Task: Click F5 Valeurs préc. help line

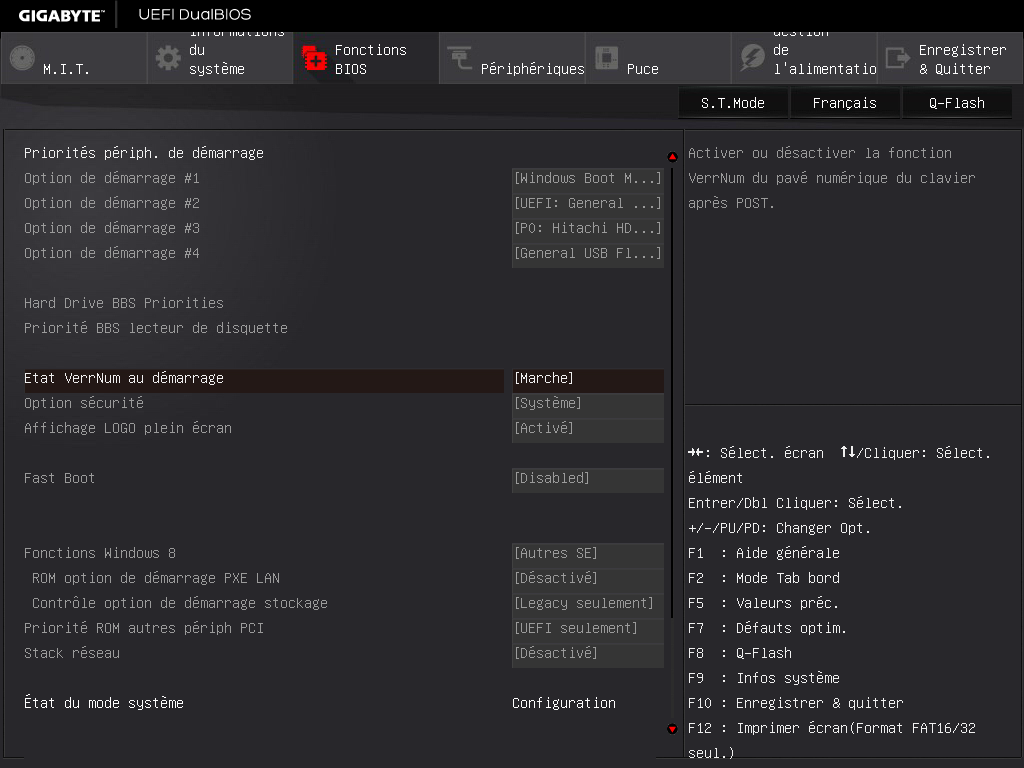Action: [x=763, y=603]
